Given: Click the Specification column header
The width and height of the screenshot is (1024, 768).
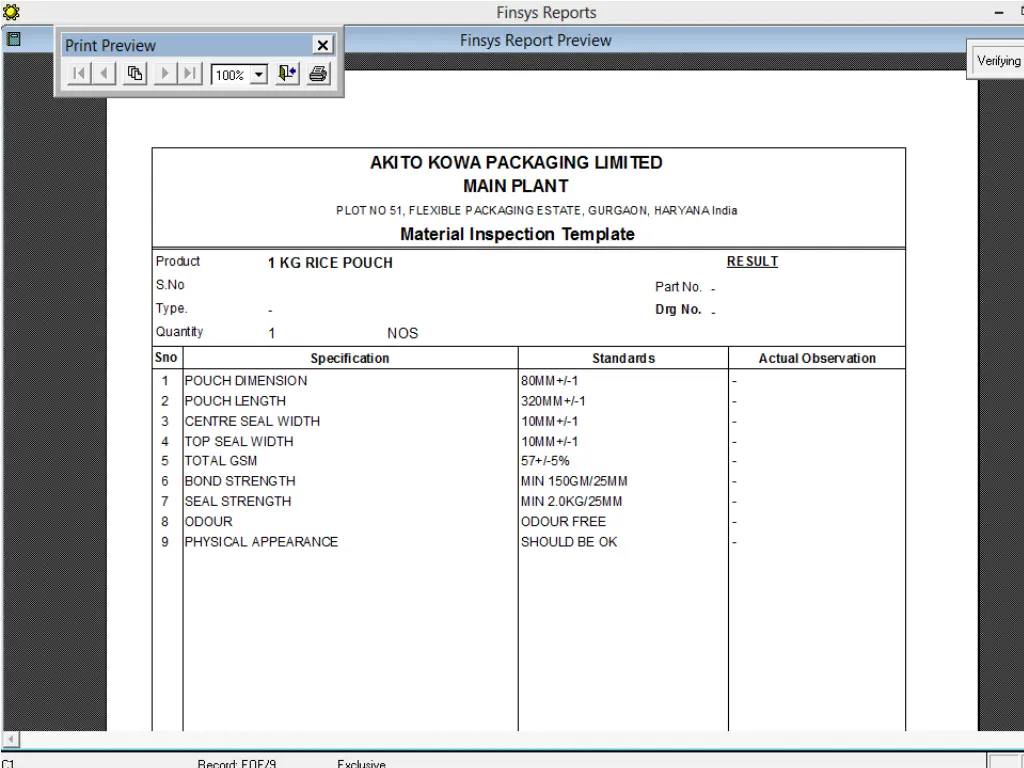Looking at the screenshot, I should point(349,358).
